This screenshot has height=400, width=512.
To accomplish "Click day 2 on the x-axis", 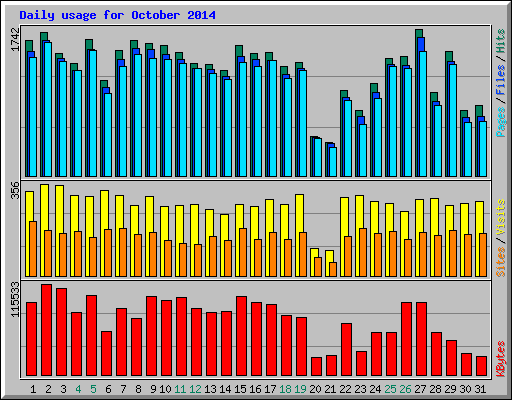I will click(x=48, y=389).
